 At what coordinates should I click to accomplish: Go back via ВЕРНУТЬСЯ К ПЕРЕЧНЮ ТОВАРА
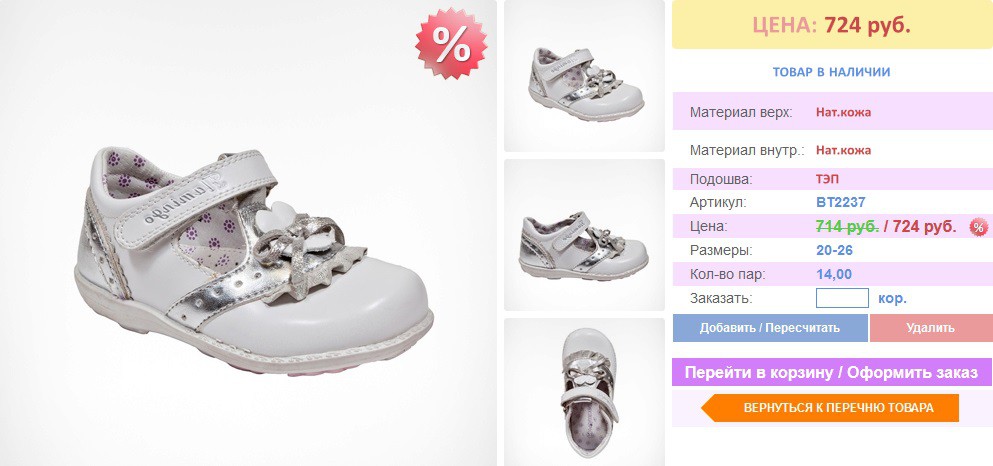tap(830, 408)
